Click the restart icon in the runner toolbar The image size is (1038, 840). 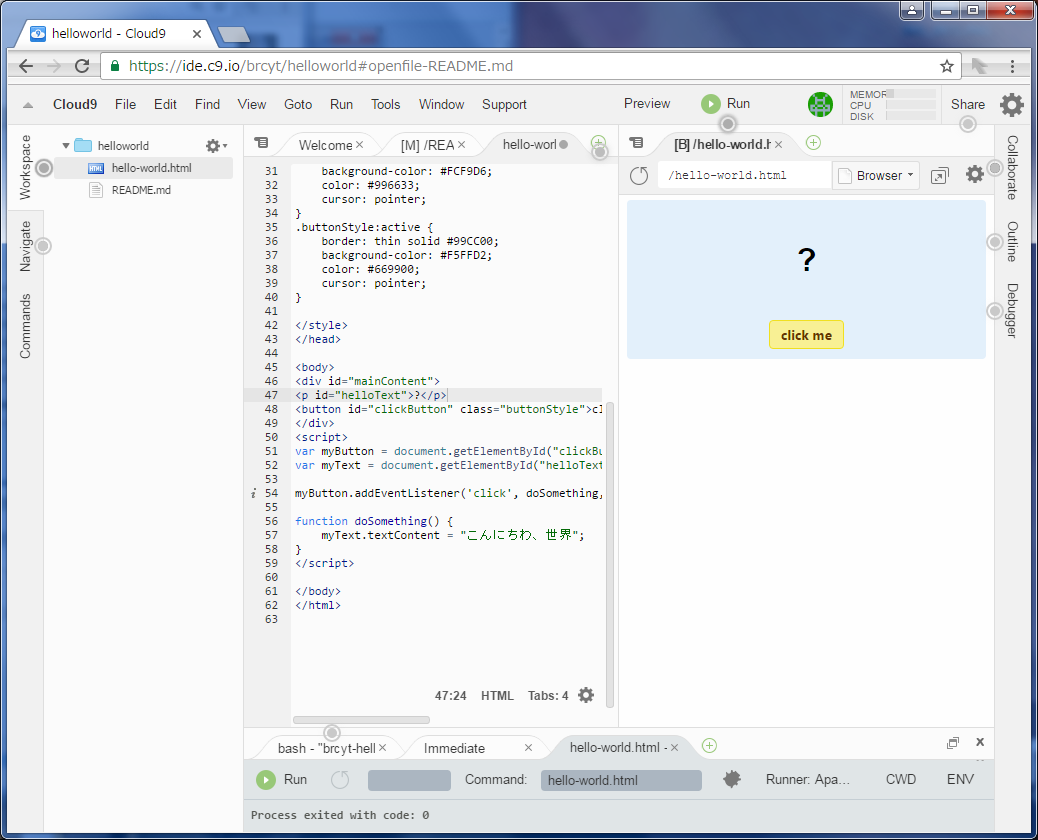(x=340, y=780)
